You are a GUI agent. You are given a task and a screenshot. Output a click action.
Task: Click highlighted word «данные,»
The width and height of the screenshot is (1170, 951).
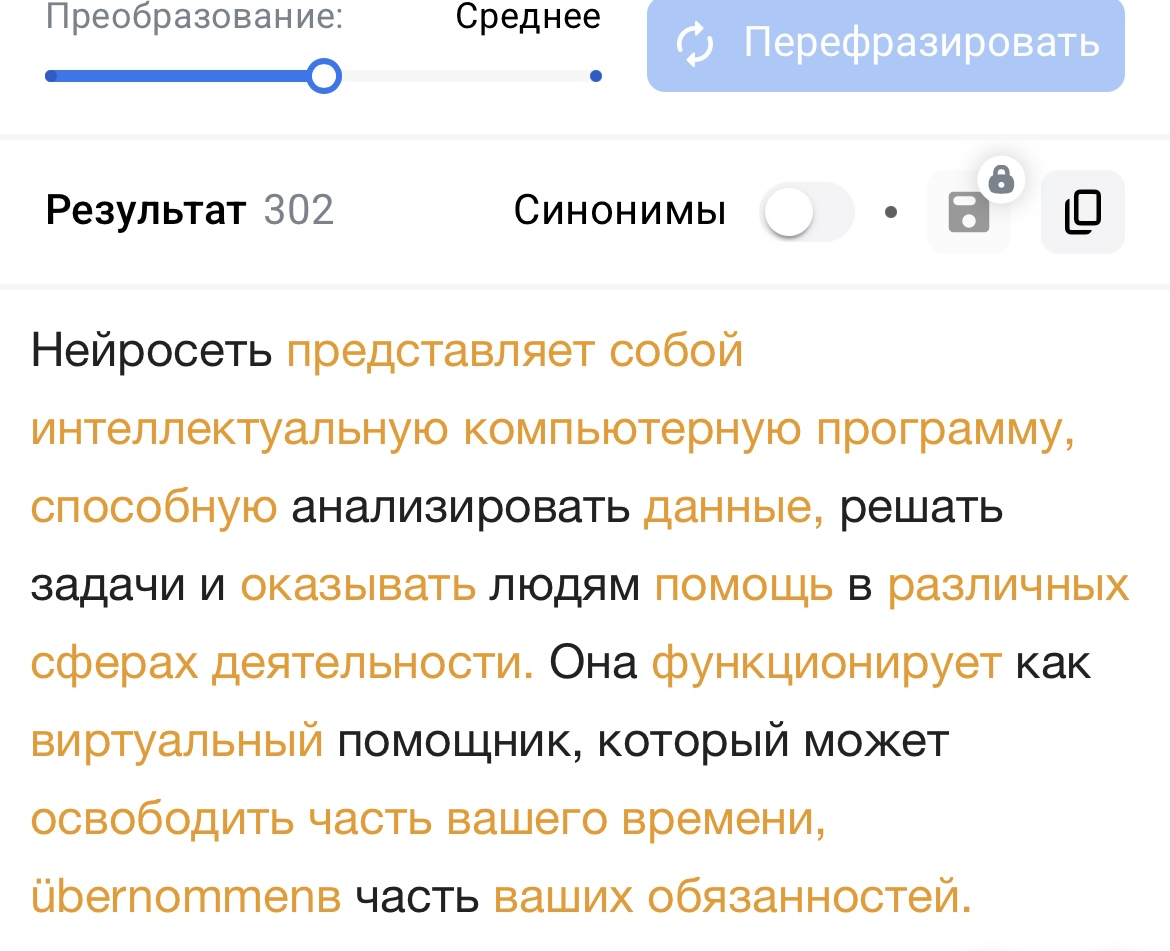pyautogui.click(x=733, y=508)
